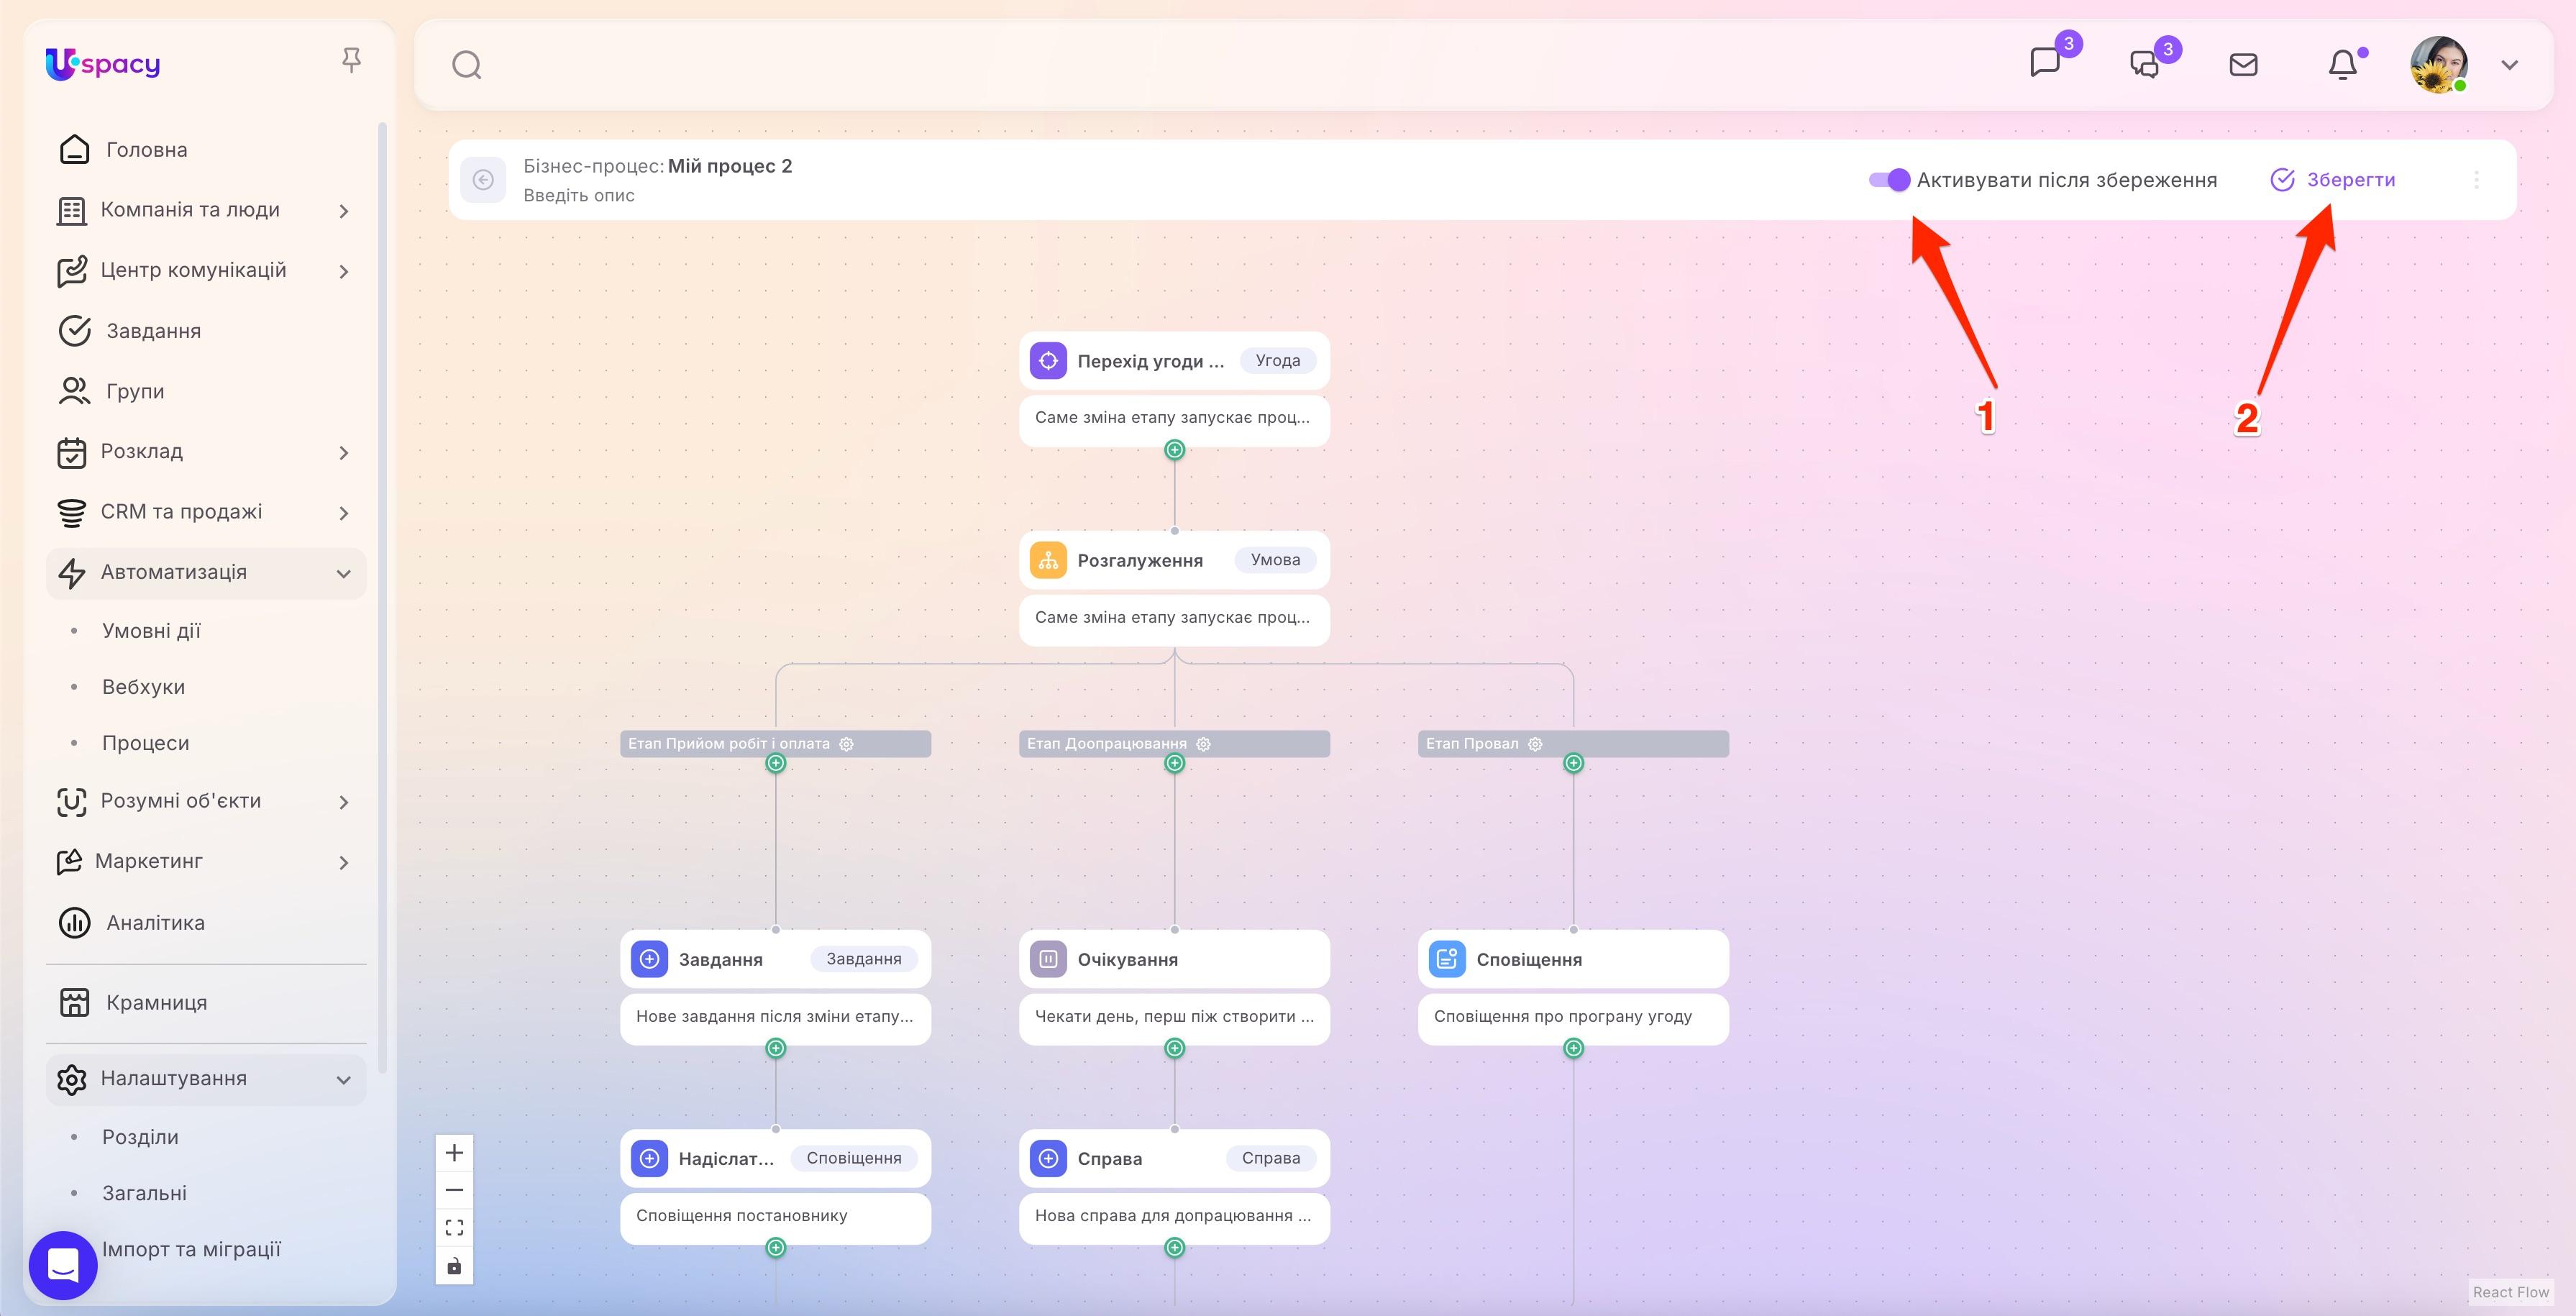Click the fit-view icon in canvas controls
The height and width of the screenshot is (1316, 2576).
454,1227
